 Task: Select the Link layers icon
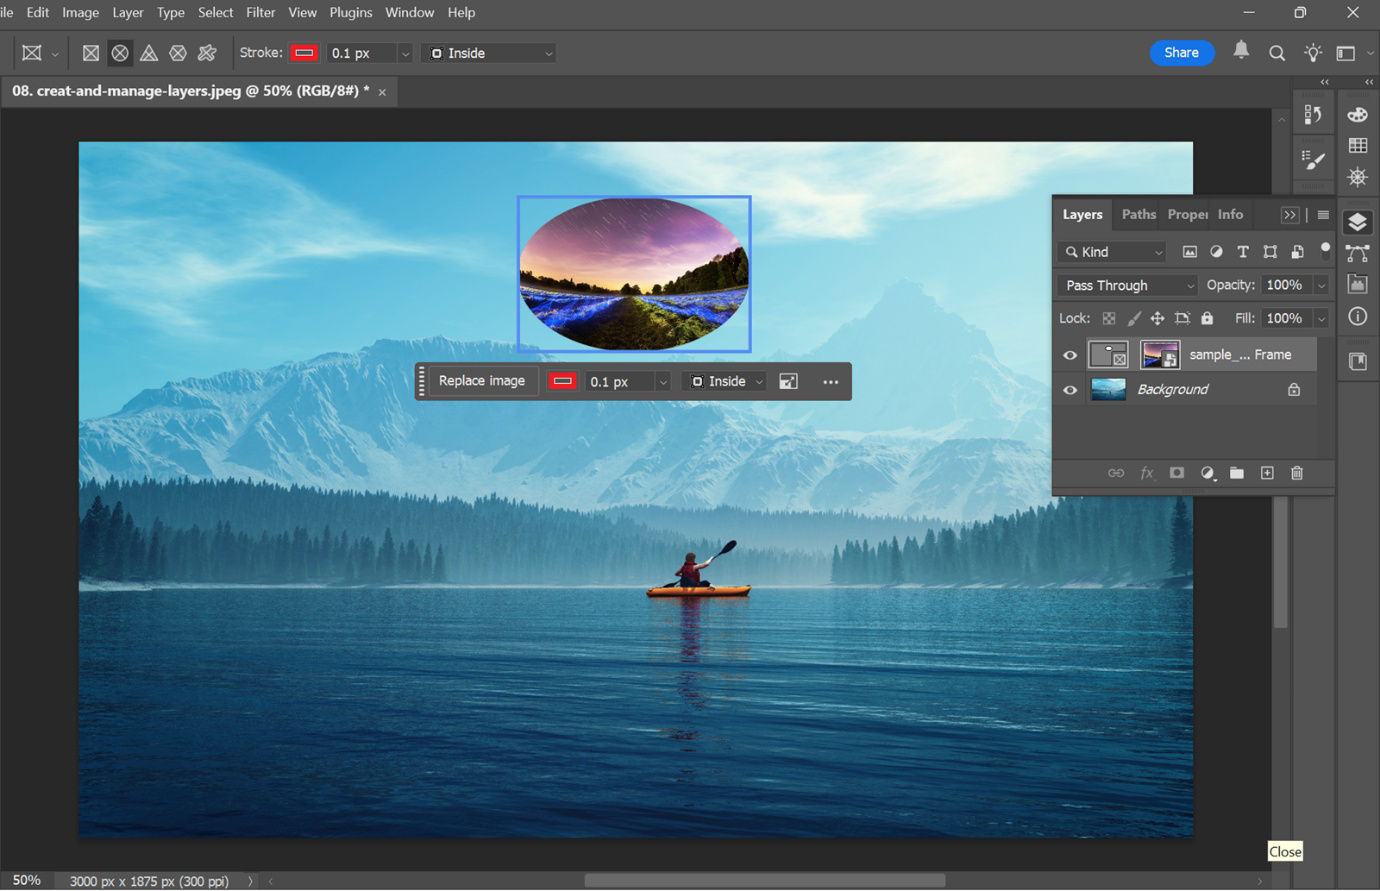pos(1116,473)
